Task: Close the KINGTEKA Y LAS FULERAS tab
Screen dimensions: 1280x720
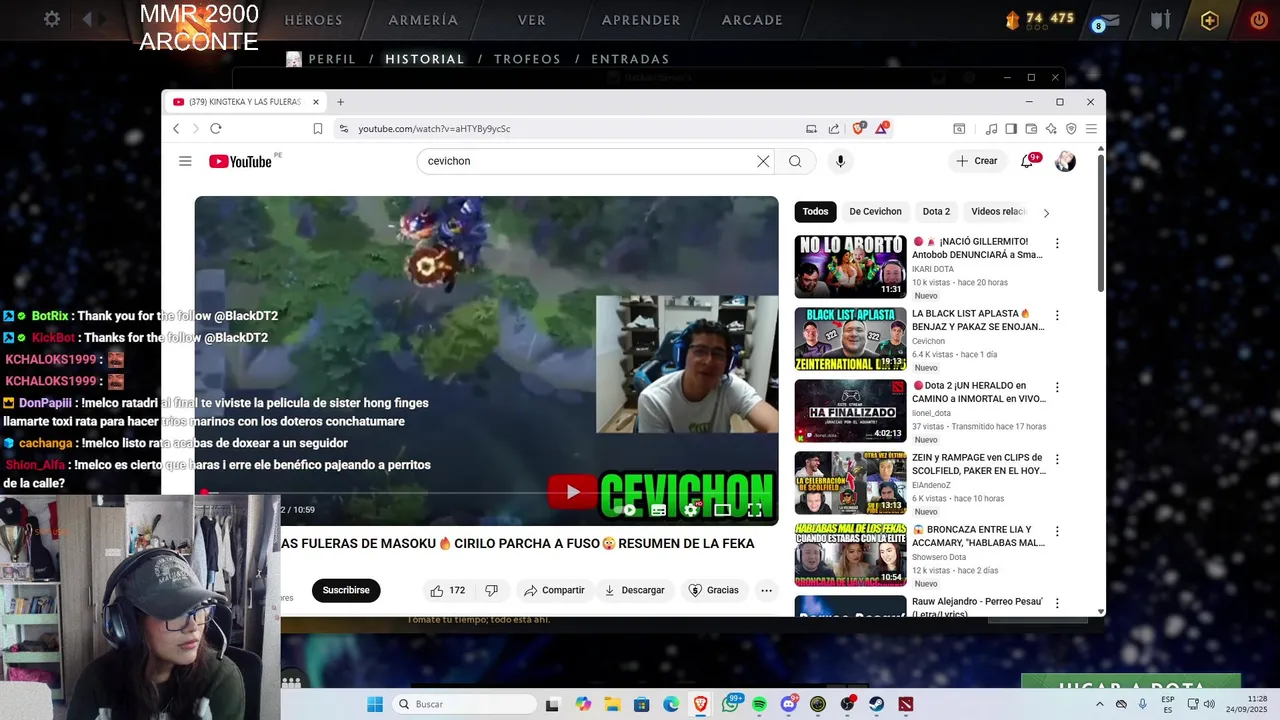Action: [315, 102]
